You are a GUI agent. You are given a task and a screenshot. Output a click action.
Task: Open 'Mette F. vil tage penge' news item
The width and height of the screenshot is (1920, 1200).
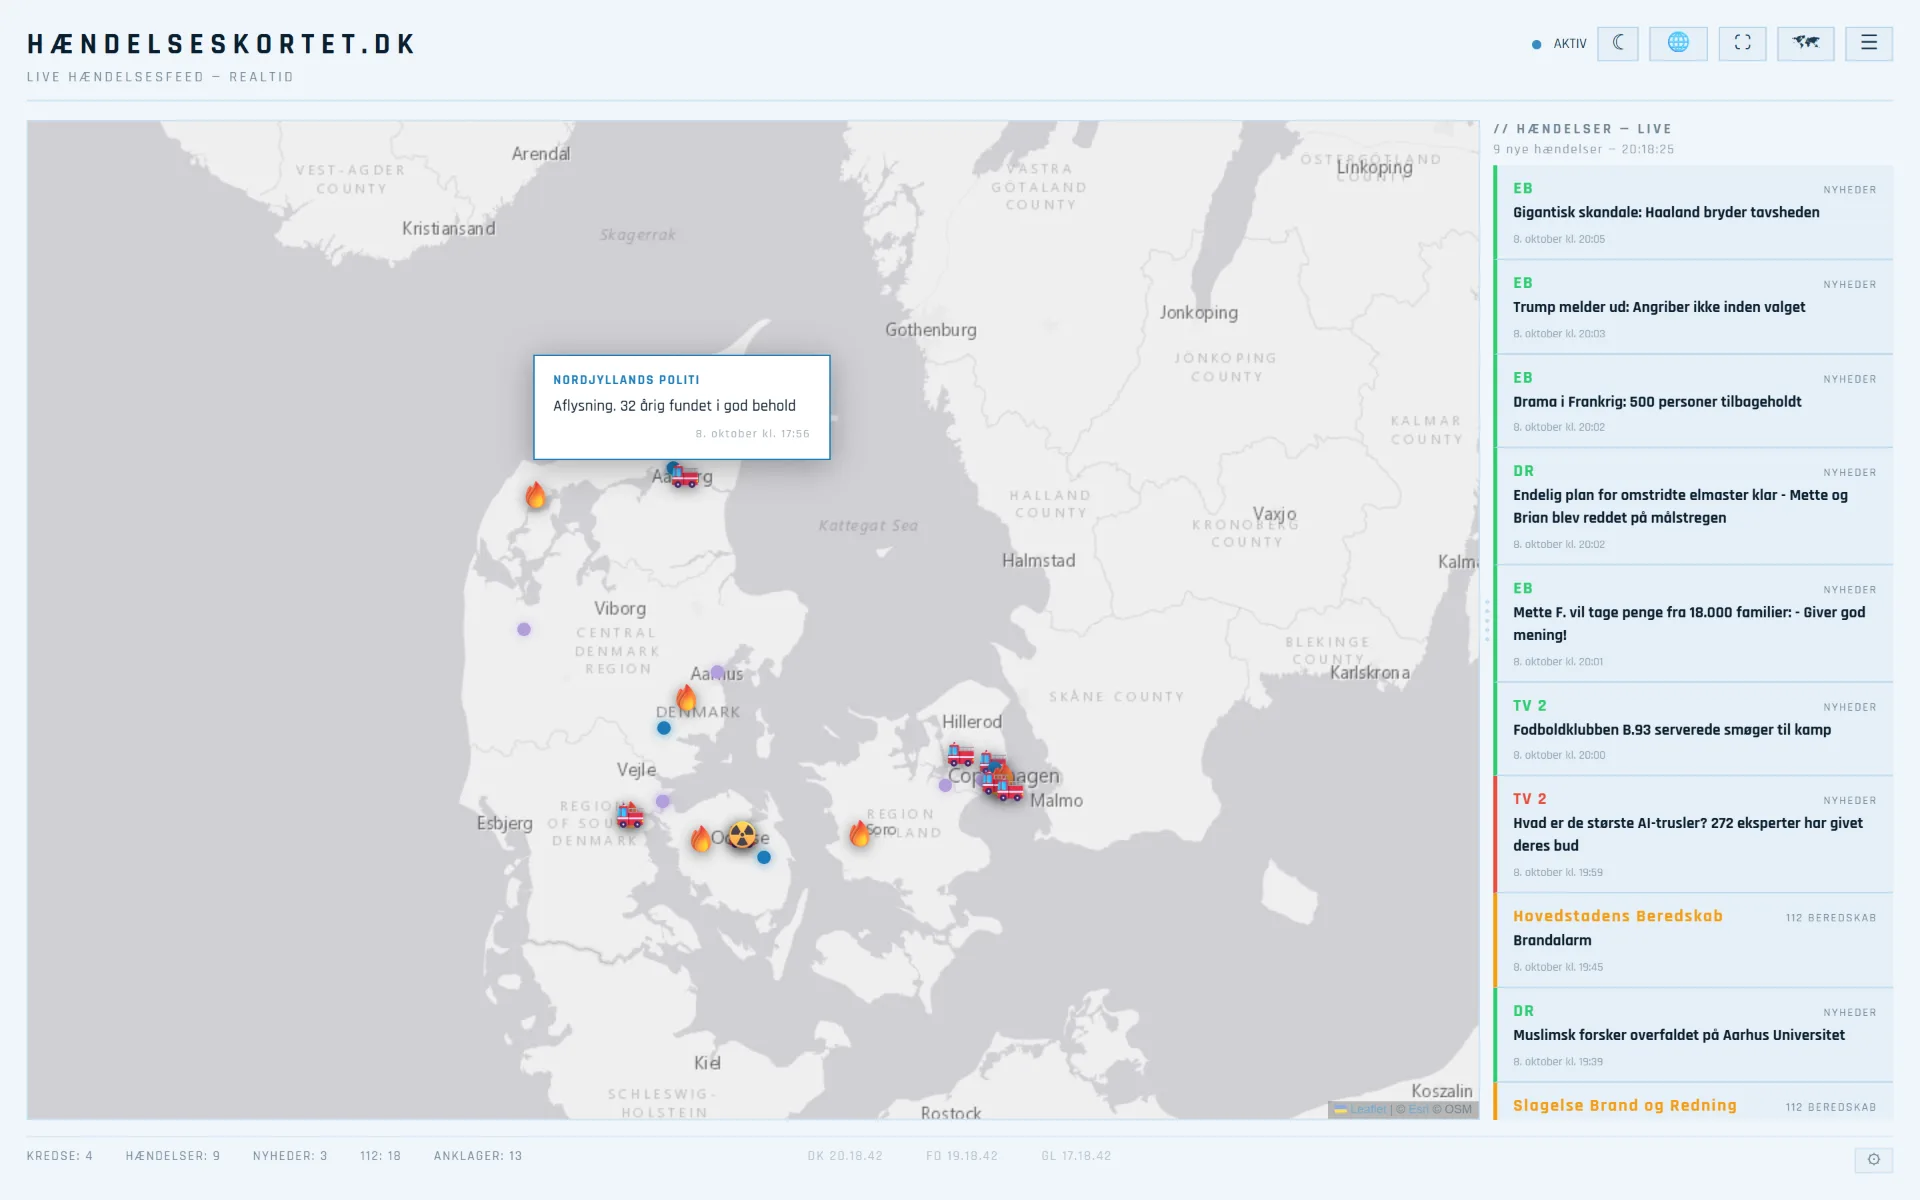click(x=1693, y=623)
